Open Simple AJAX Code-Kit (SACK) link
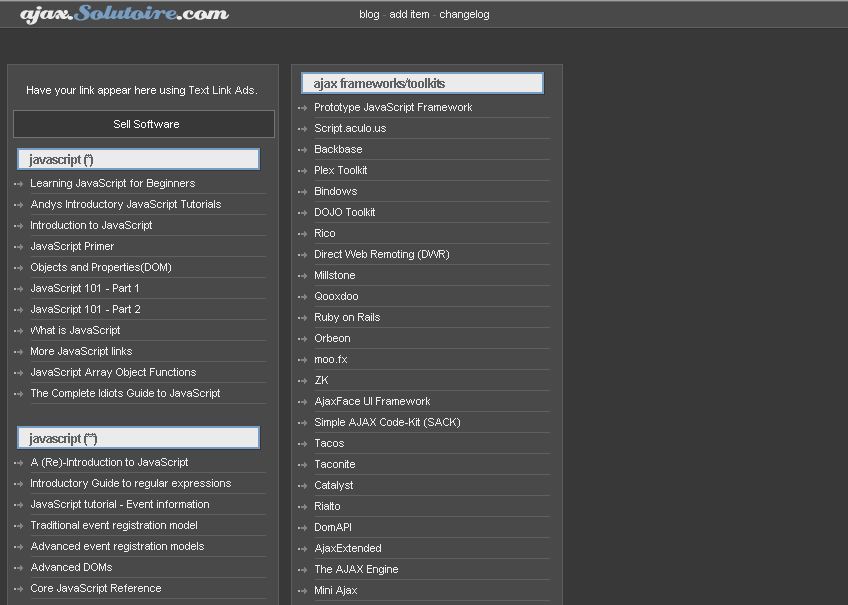The height and width of the screenshot is (605, 848). pos(387,422)
